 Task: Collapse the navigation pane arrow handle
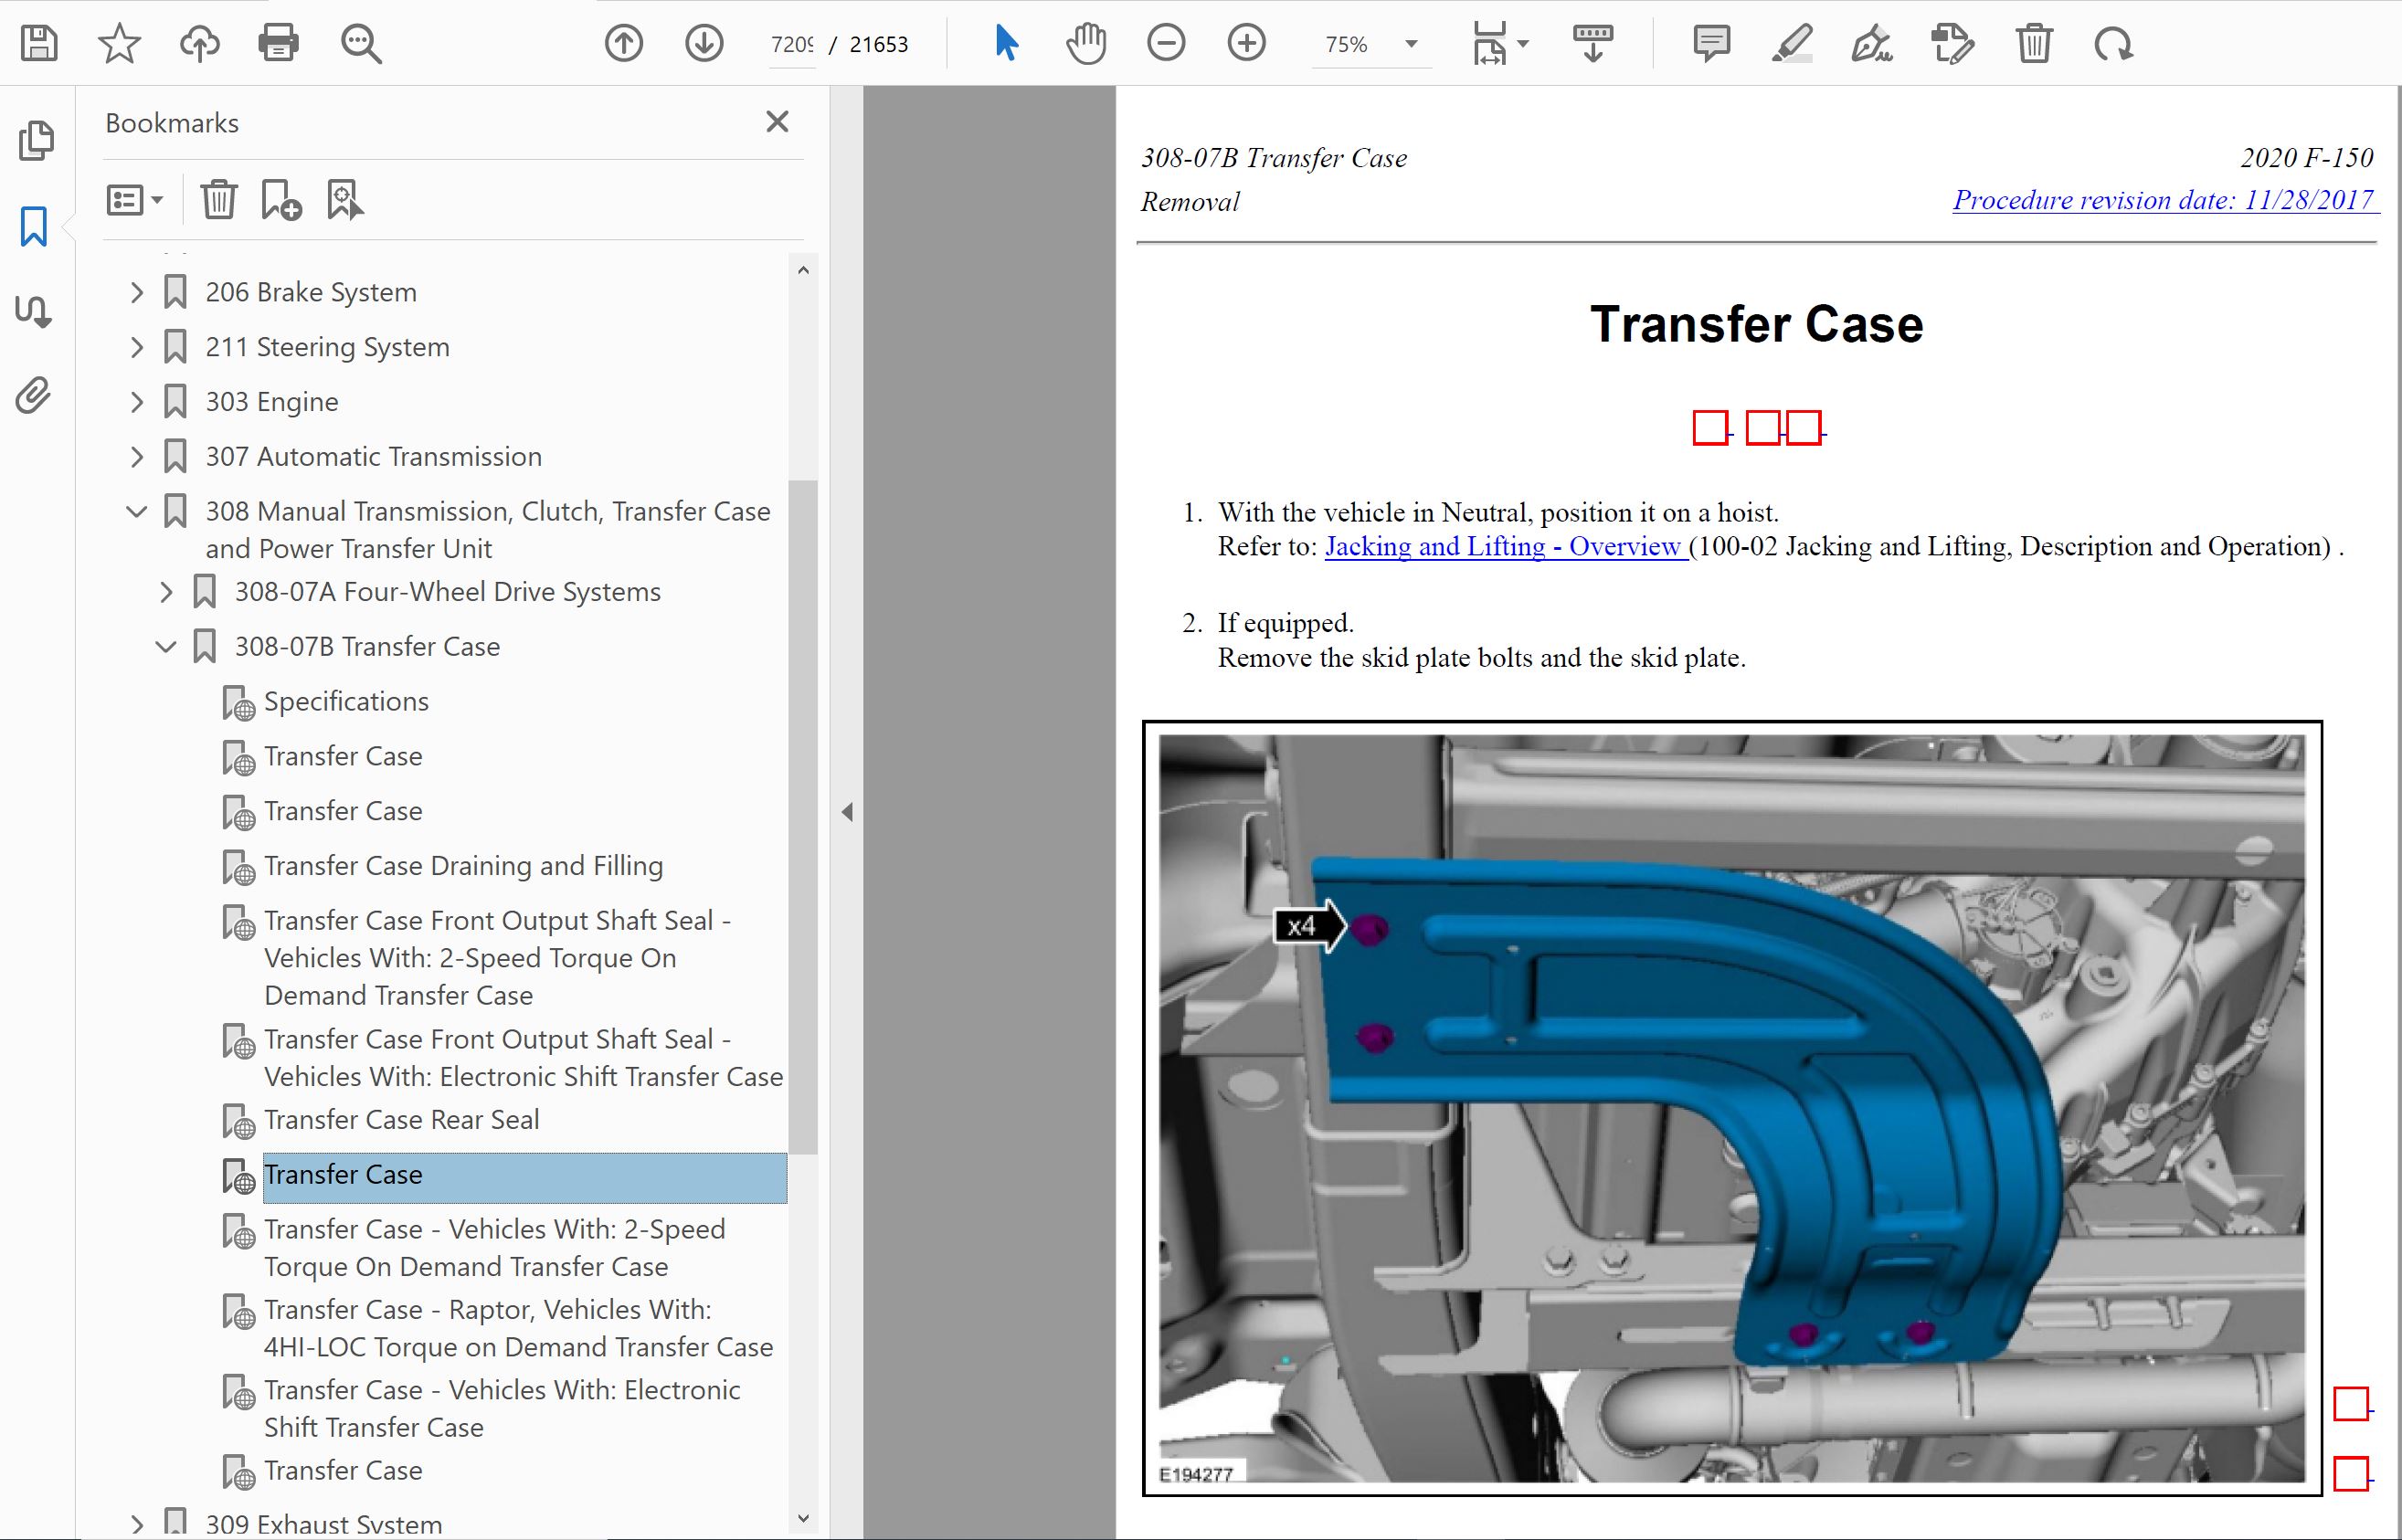click(847, 812)
